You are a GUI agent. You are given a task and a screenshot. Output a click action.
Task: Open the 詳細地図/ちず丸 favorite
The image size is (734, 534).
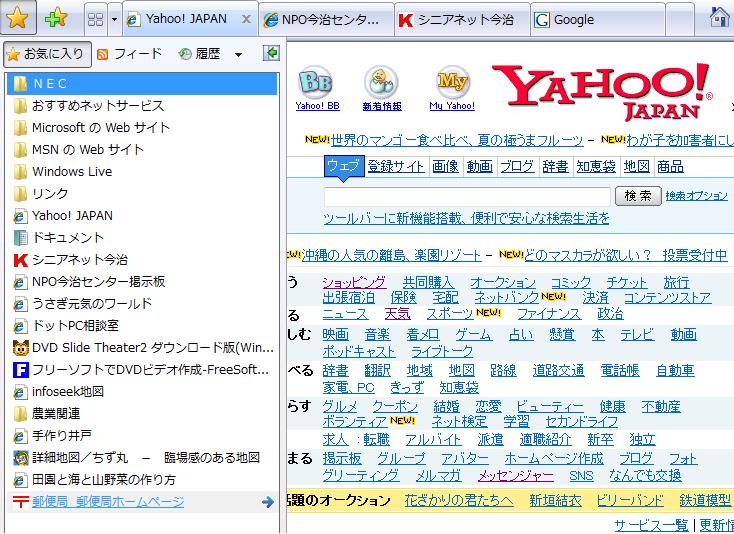(142, 458)
